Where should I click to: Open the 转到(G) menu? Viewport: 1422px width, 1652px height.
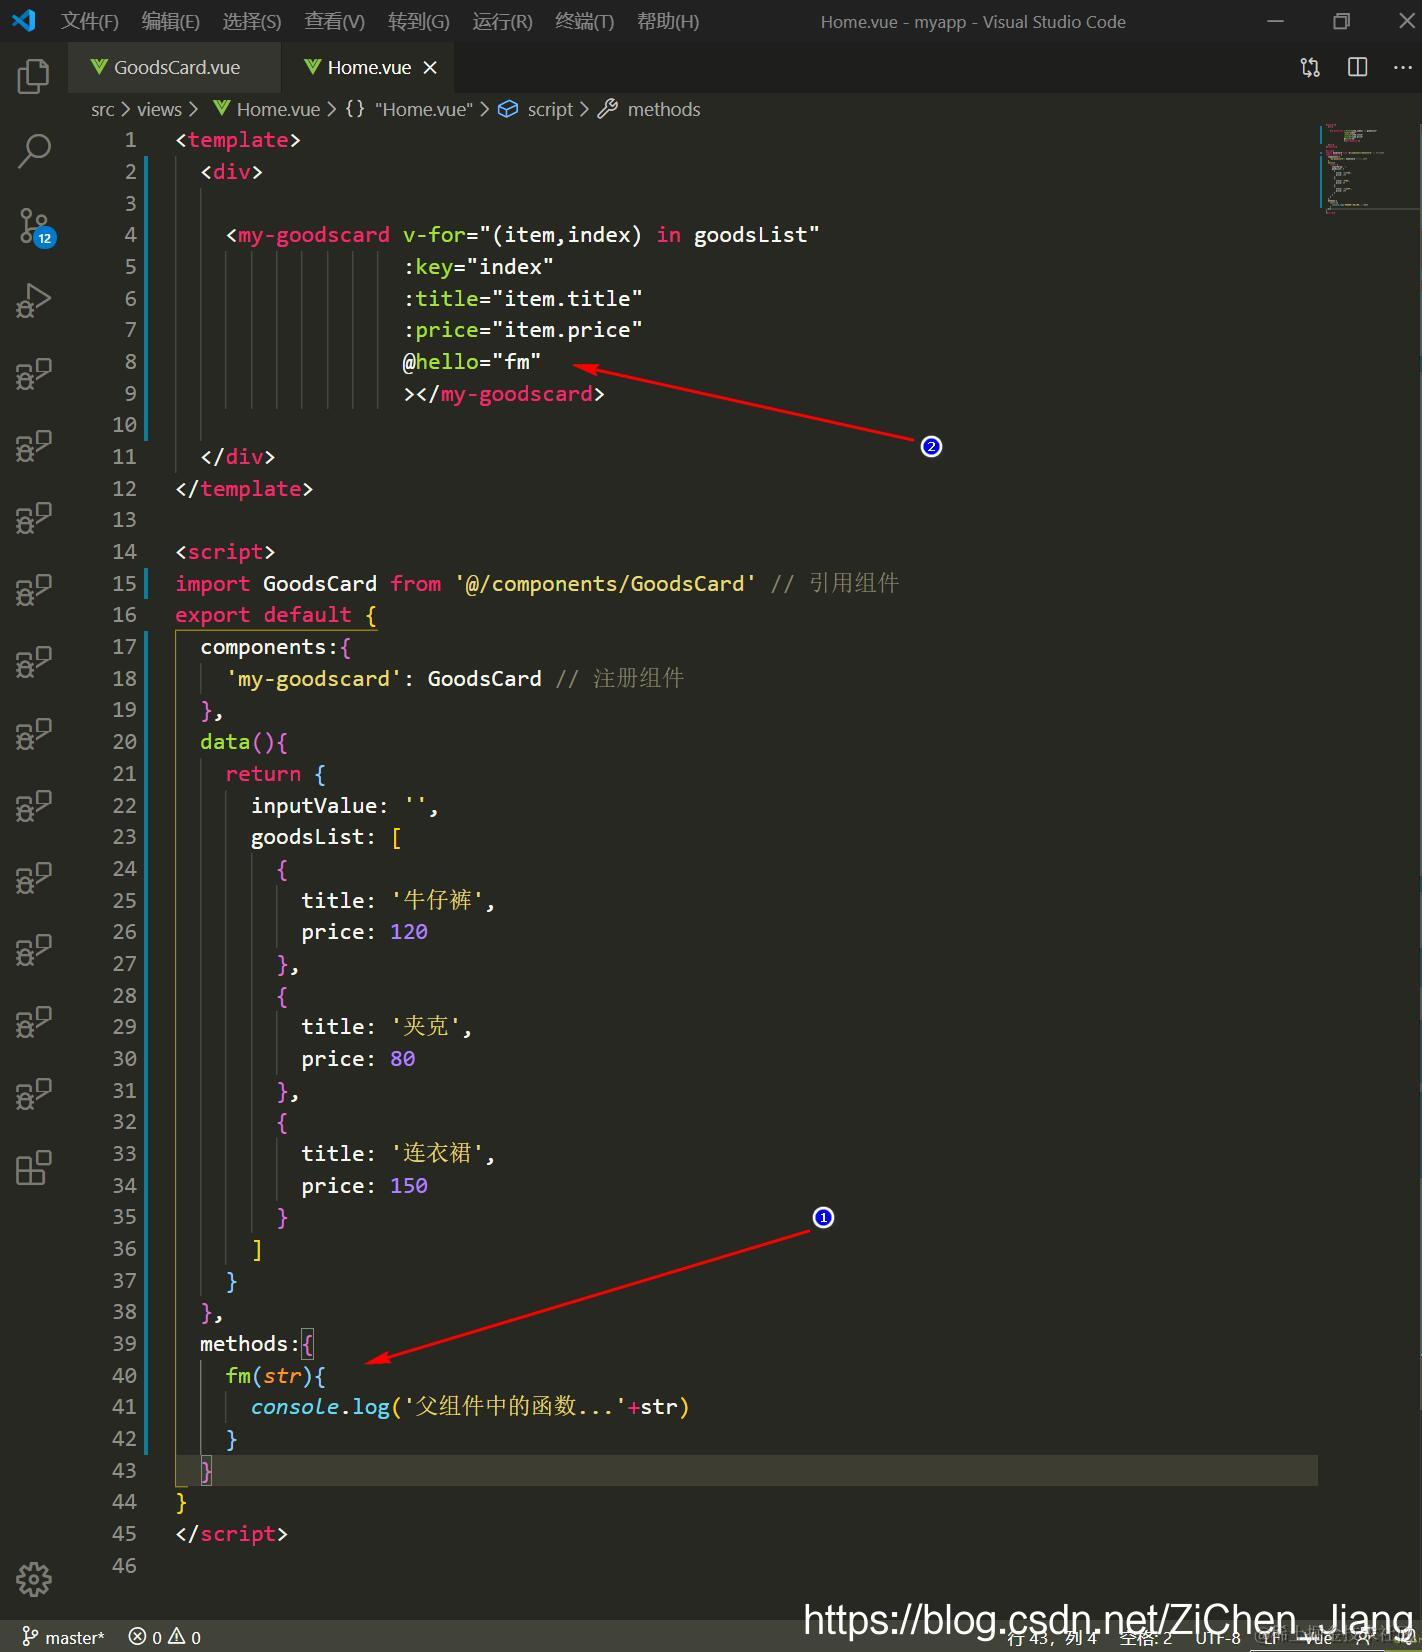(x=419, y=21)
